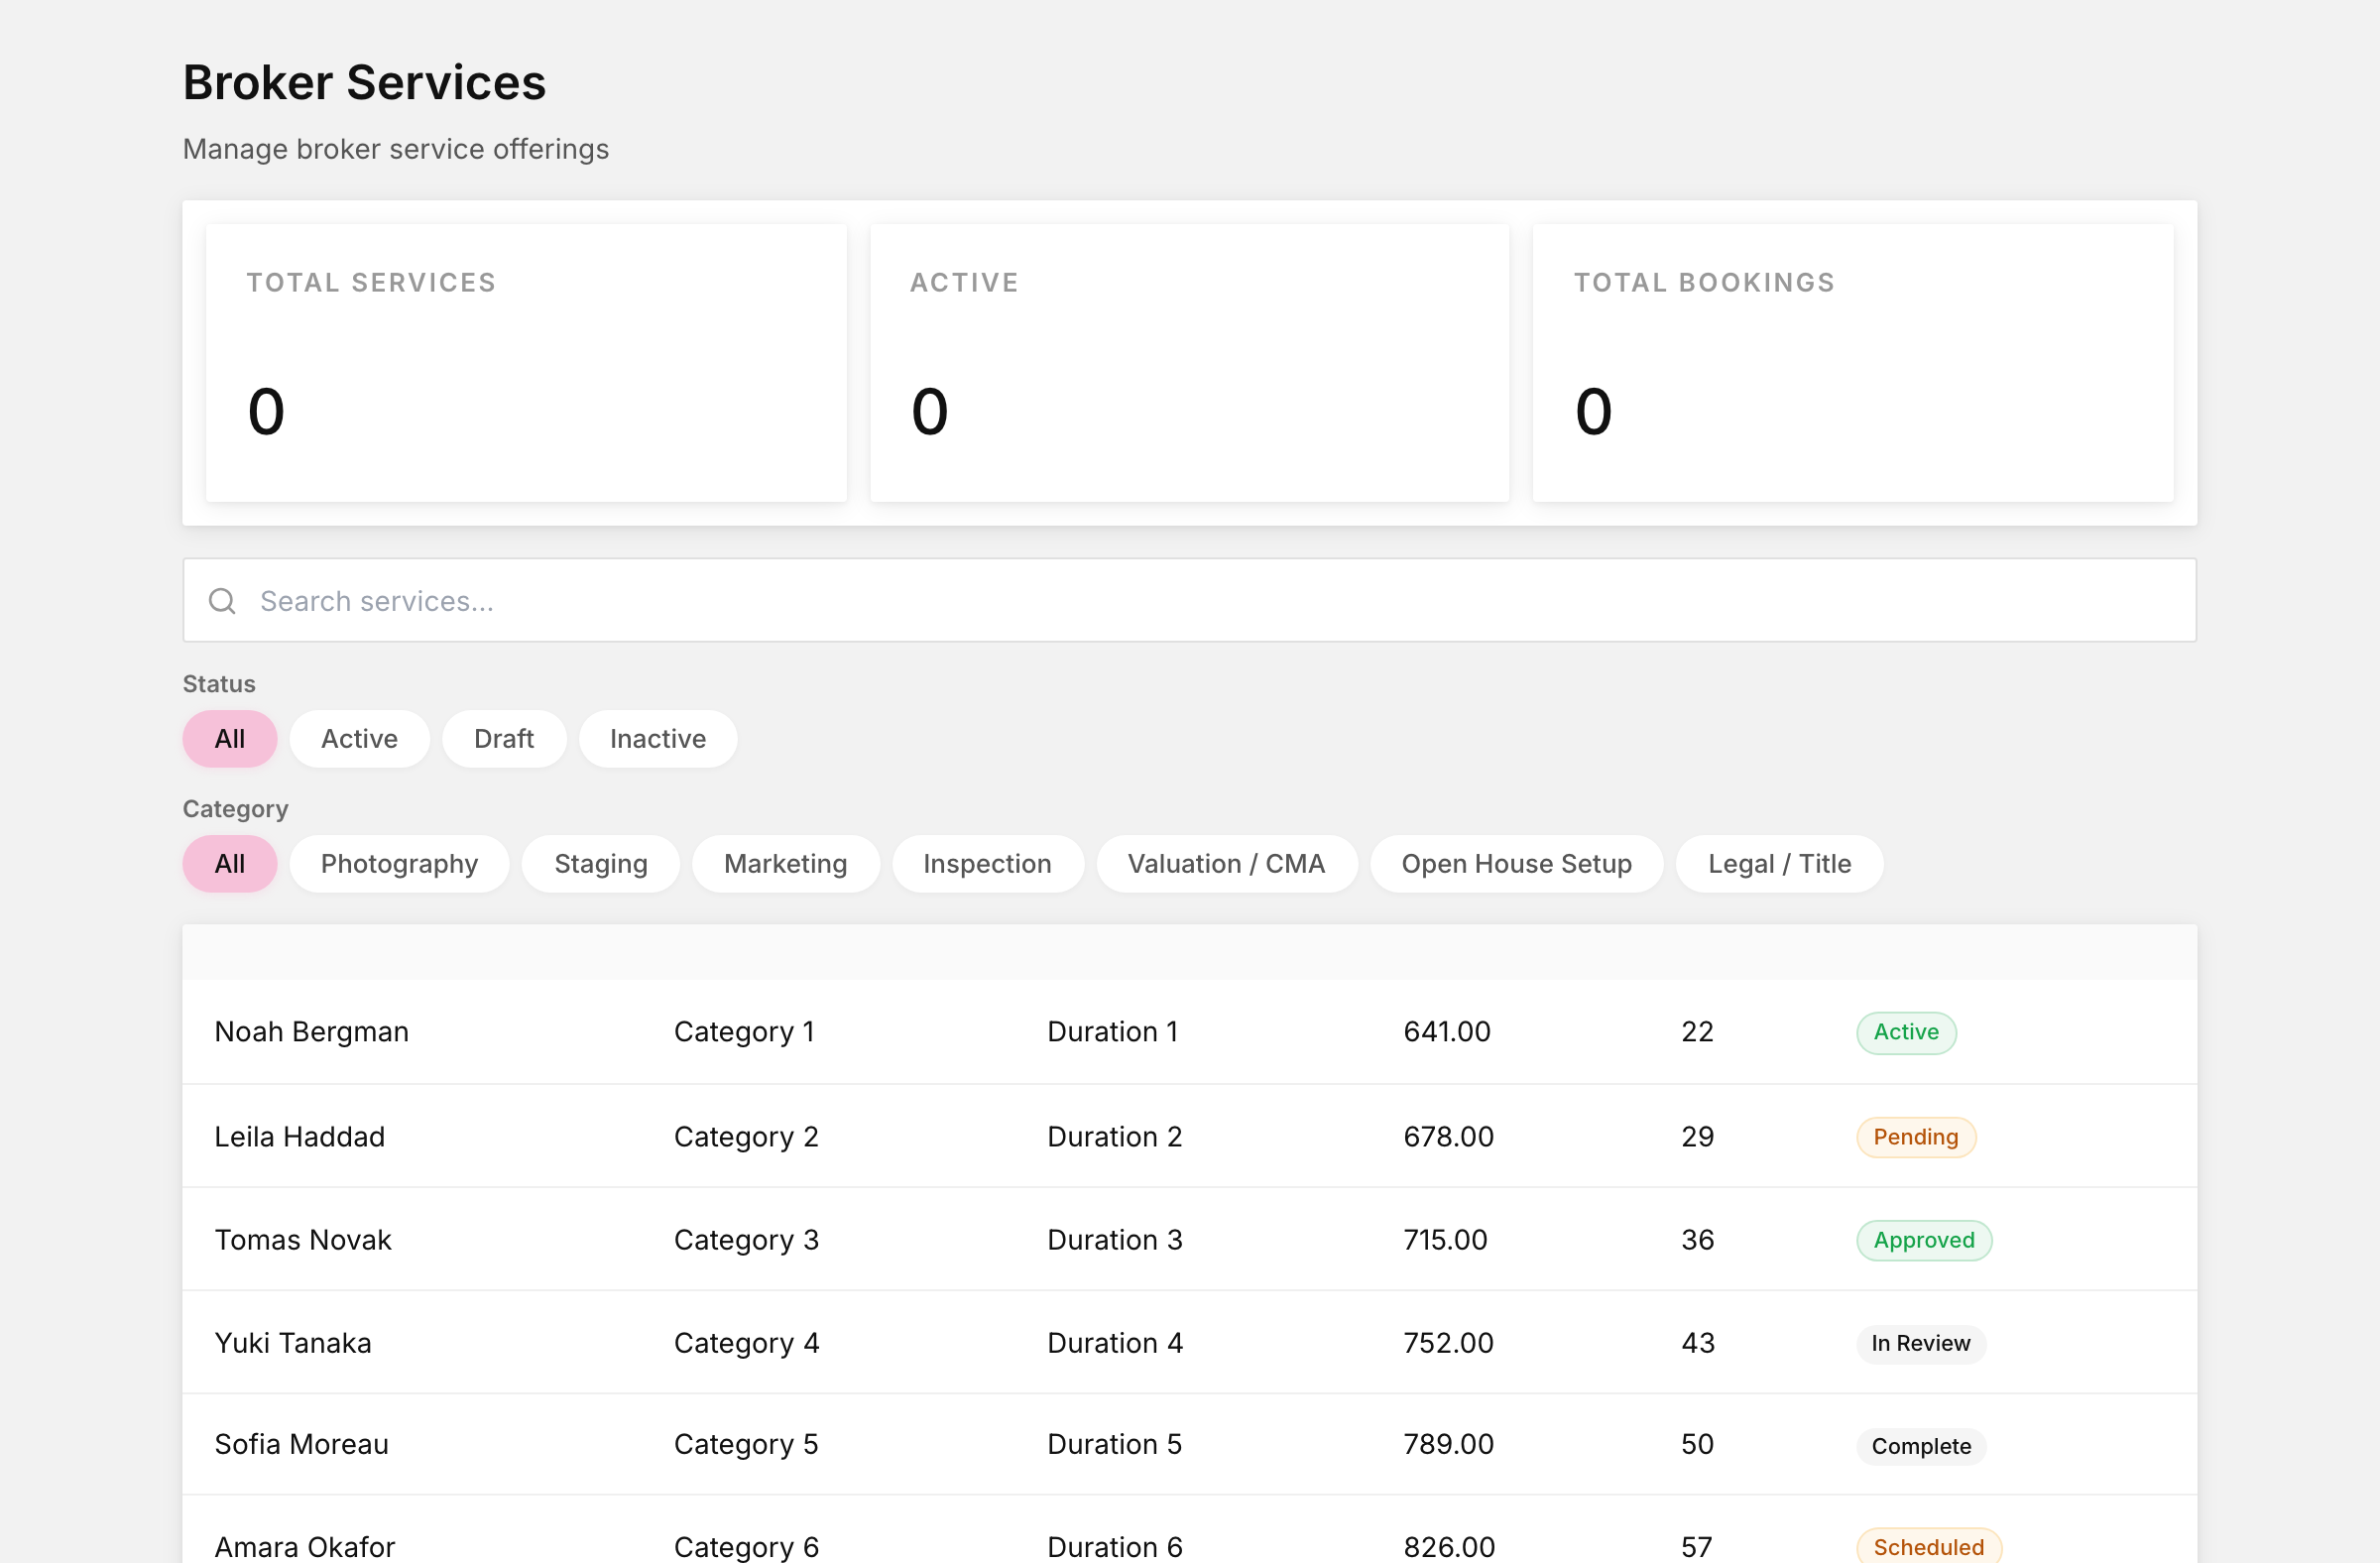This screenshot has width=2380, height=1563.
Task: Click the Complete status badge
Action: (x=1920, y=1447)
